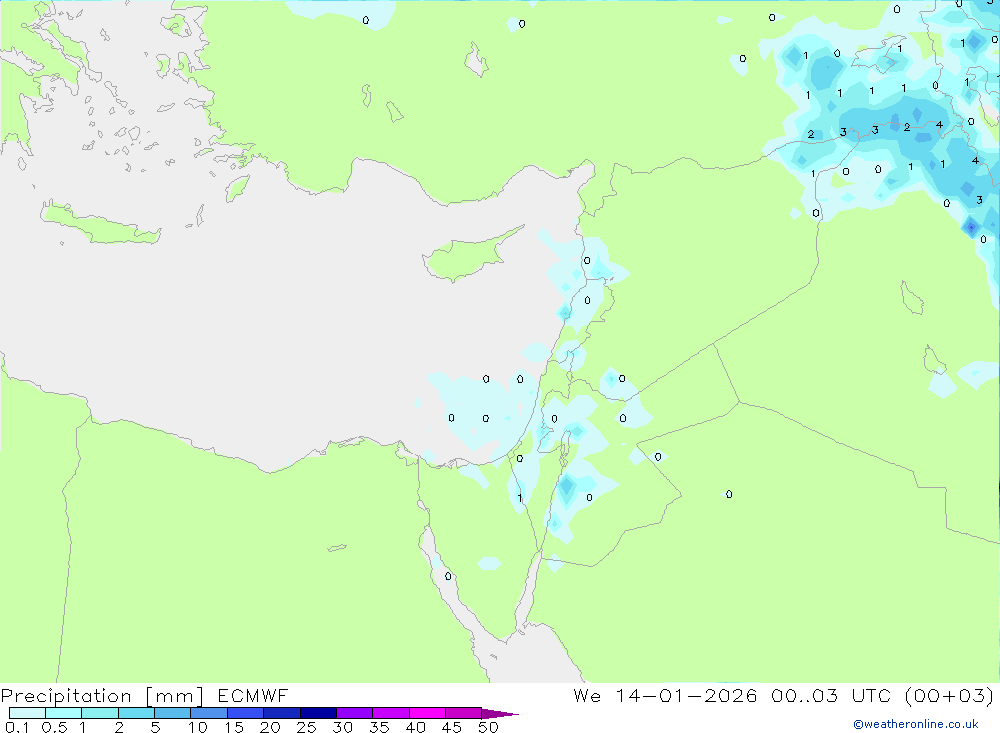This screenshot has height=733, width=1000.
Task: Click the 0.1–0.5 mm legend swatch
Action: coord(27,713)
